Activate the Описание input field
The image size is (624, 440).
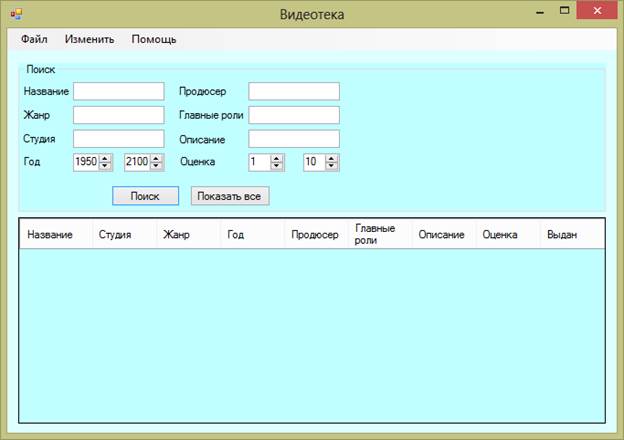pyautogui.click(x=294, y=139)
